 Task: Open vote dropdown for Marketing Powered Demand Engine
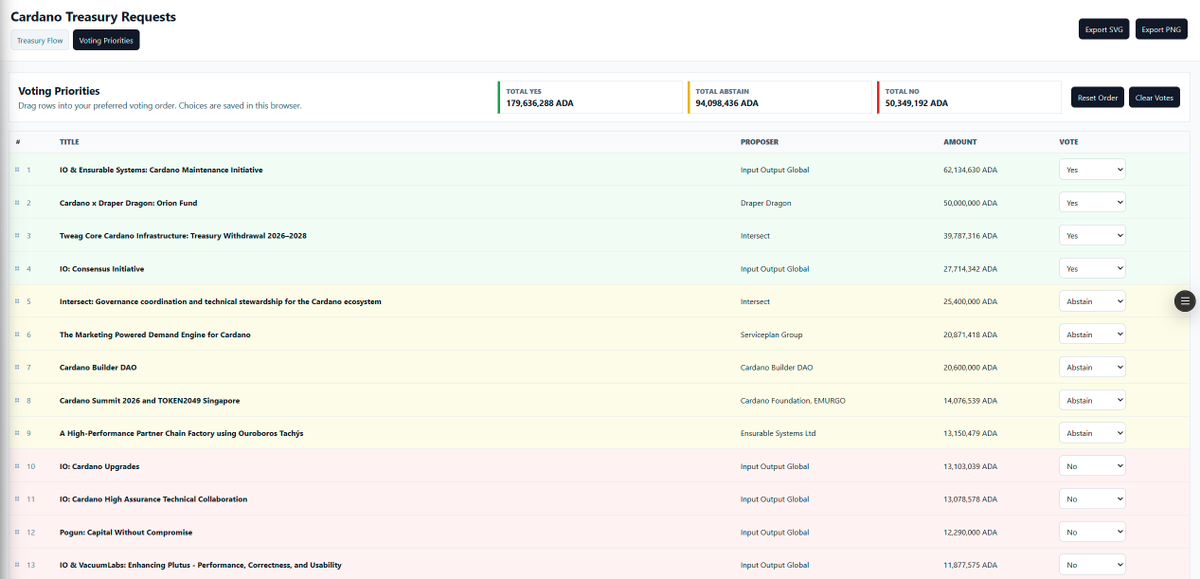[x=1092, y=334]
